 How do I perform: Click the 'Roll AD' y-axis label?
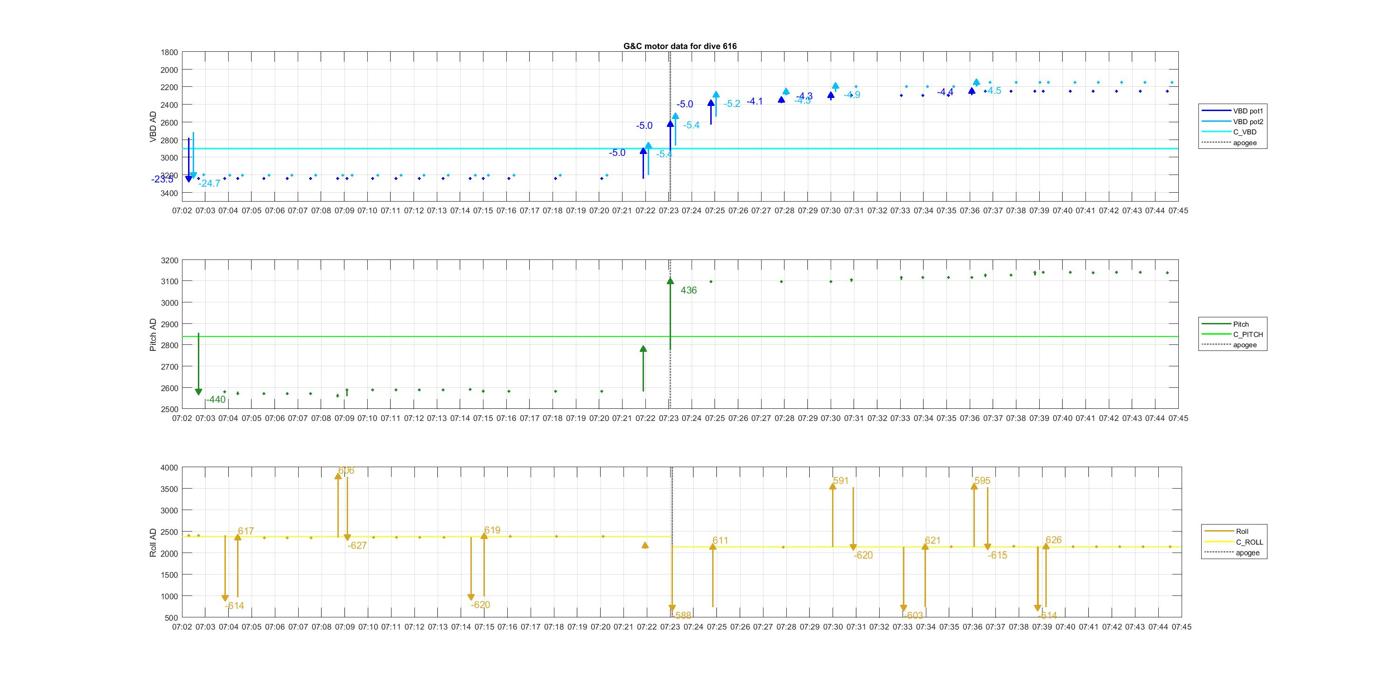pos(154,541)
